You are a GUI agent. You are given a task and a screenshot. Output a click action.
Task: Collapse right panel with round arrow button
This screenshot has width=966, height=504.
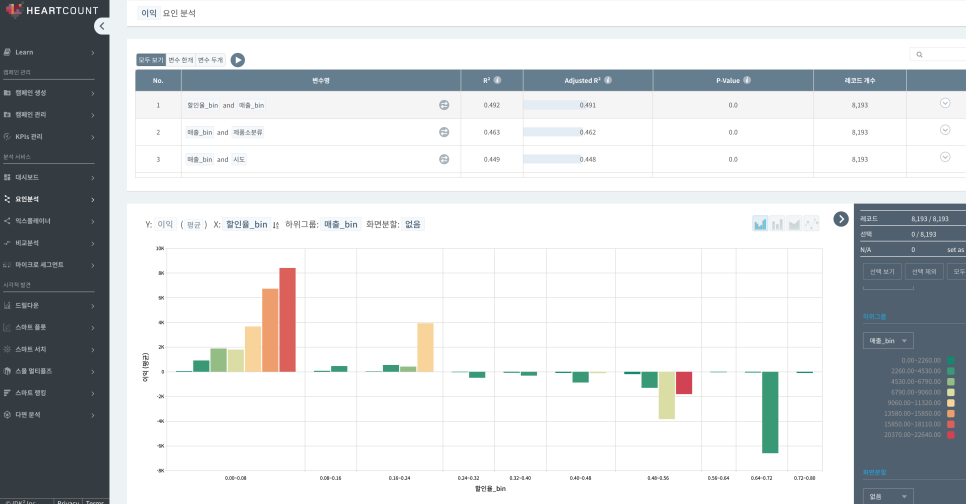841,219
